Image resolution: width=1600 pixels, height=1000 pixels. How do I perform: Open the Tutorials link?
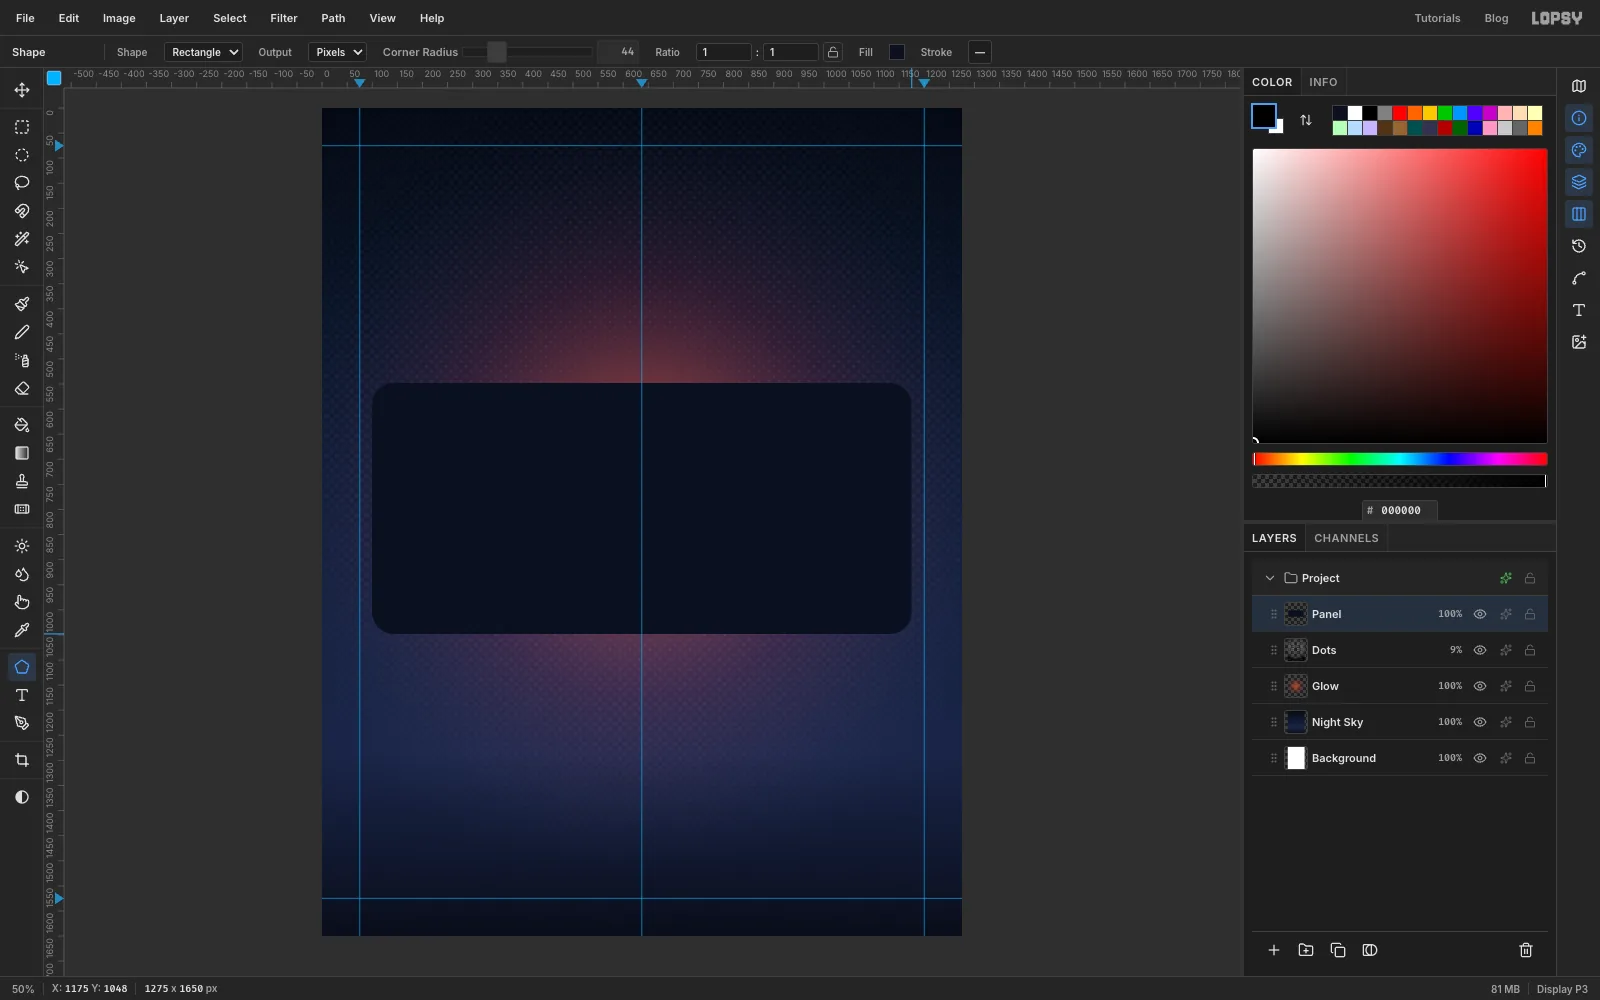tap(1437, 18)
